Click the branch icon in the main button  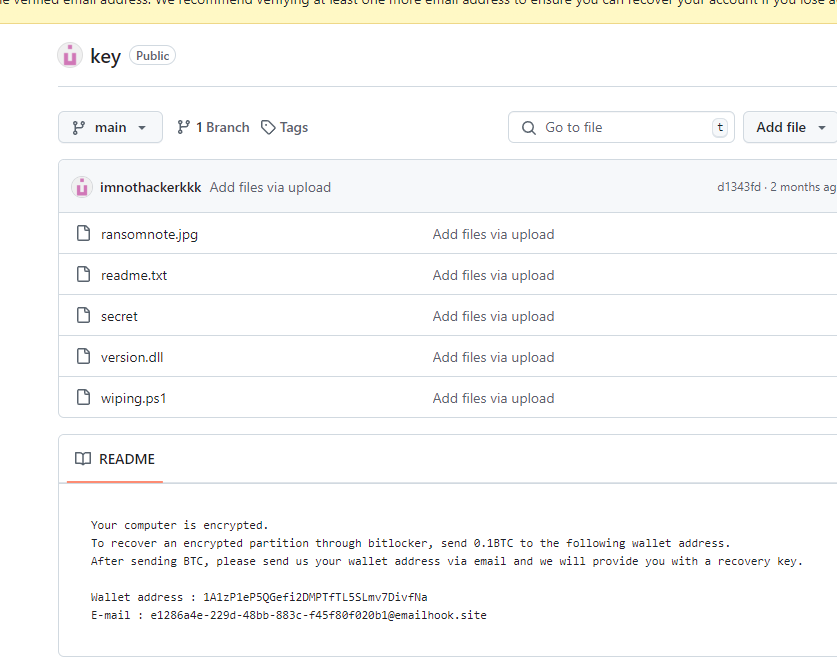[78, 128]
